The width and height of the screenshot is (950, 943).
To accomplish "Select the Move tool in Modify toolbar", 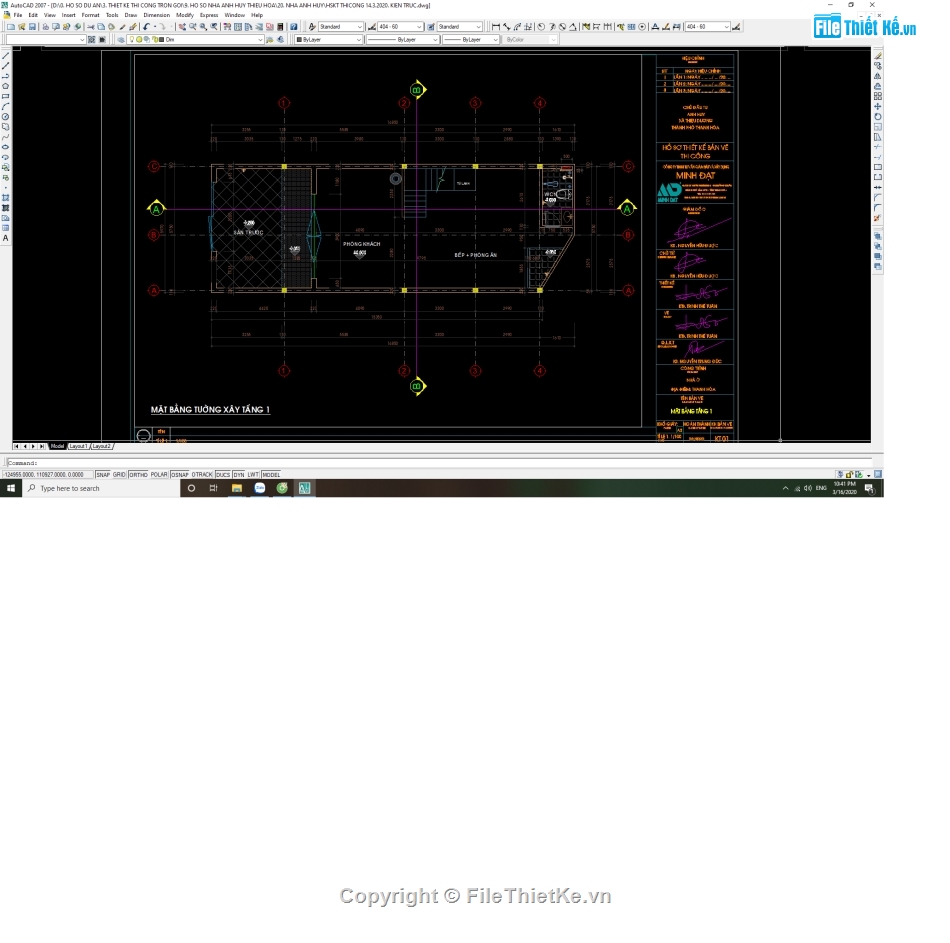I will (x=877, y=106).
